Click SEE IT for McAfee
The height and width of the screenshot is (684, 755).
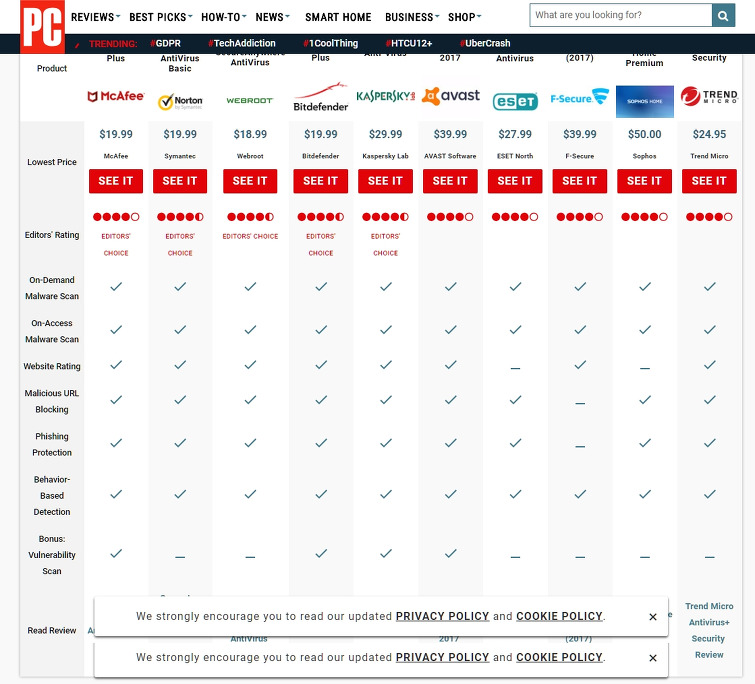pos(116,181)
